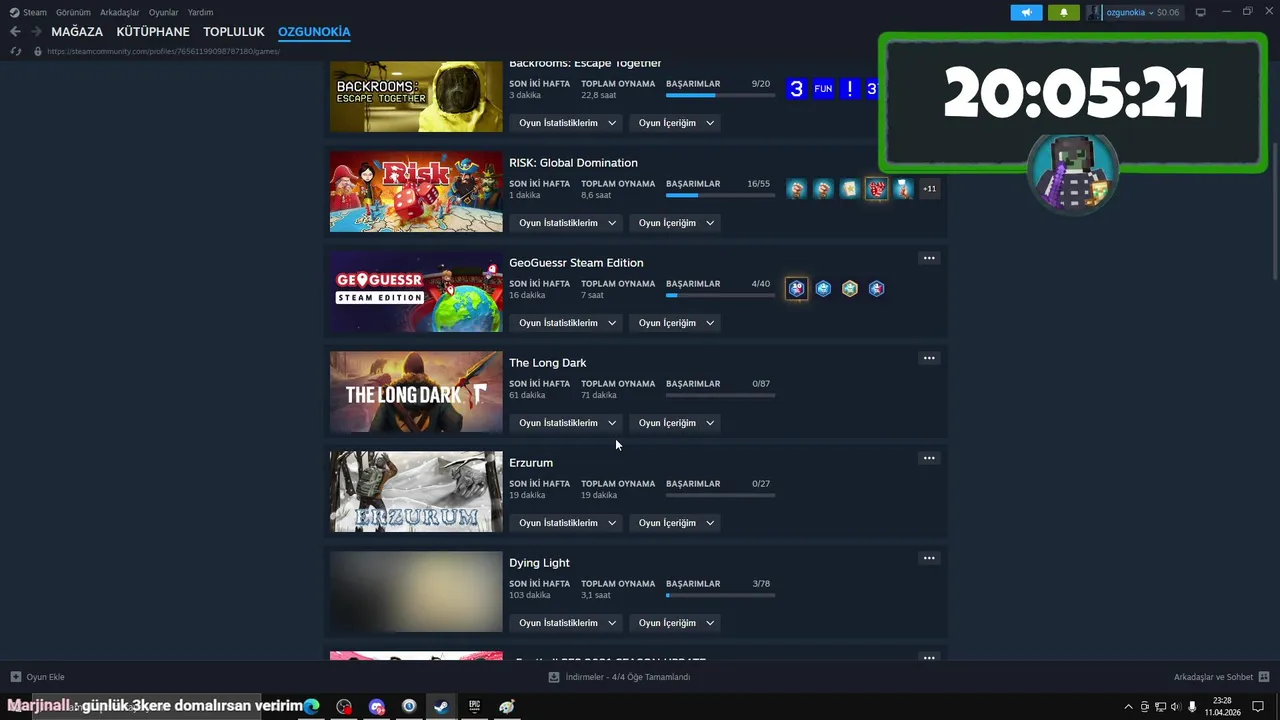Open the blue megaphone announcements button
The height and width of the screenshot is (720, 1280).
coord(1026,12)
